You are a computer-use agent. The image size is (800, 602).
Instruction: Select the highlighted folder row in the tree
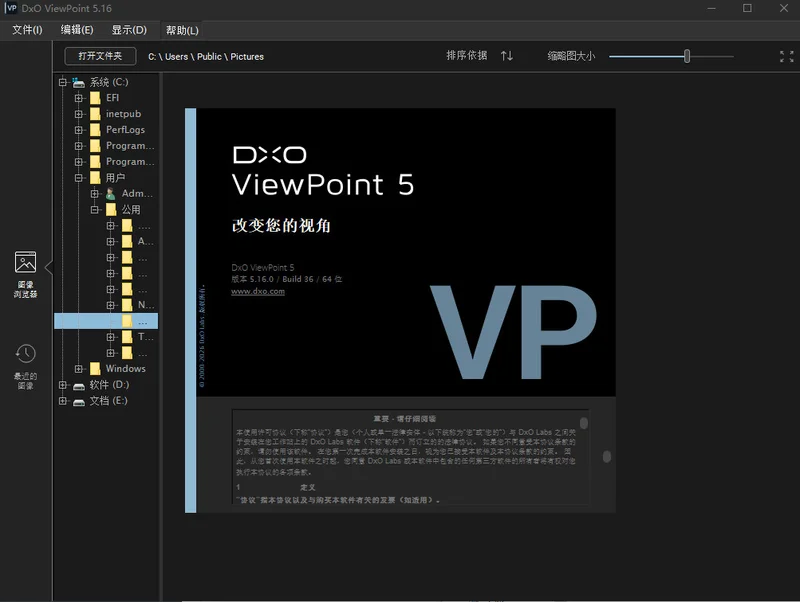tap(106, 321)
